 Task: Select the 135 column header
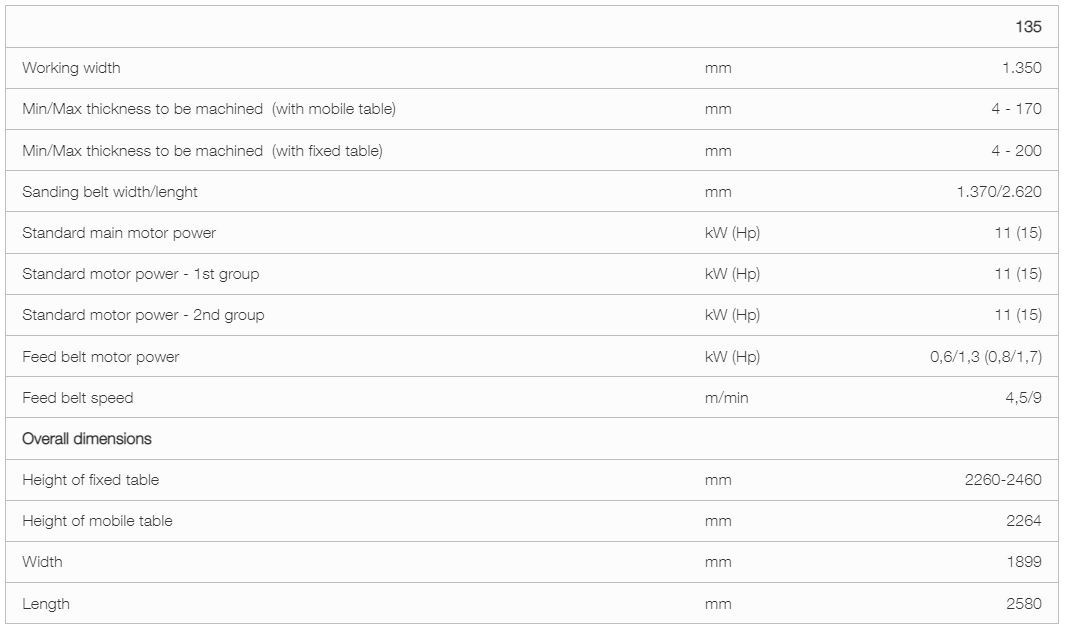point(1028,27)
